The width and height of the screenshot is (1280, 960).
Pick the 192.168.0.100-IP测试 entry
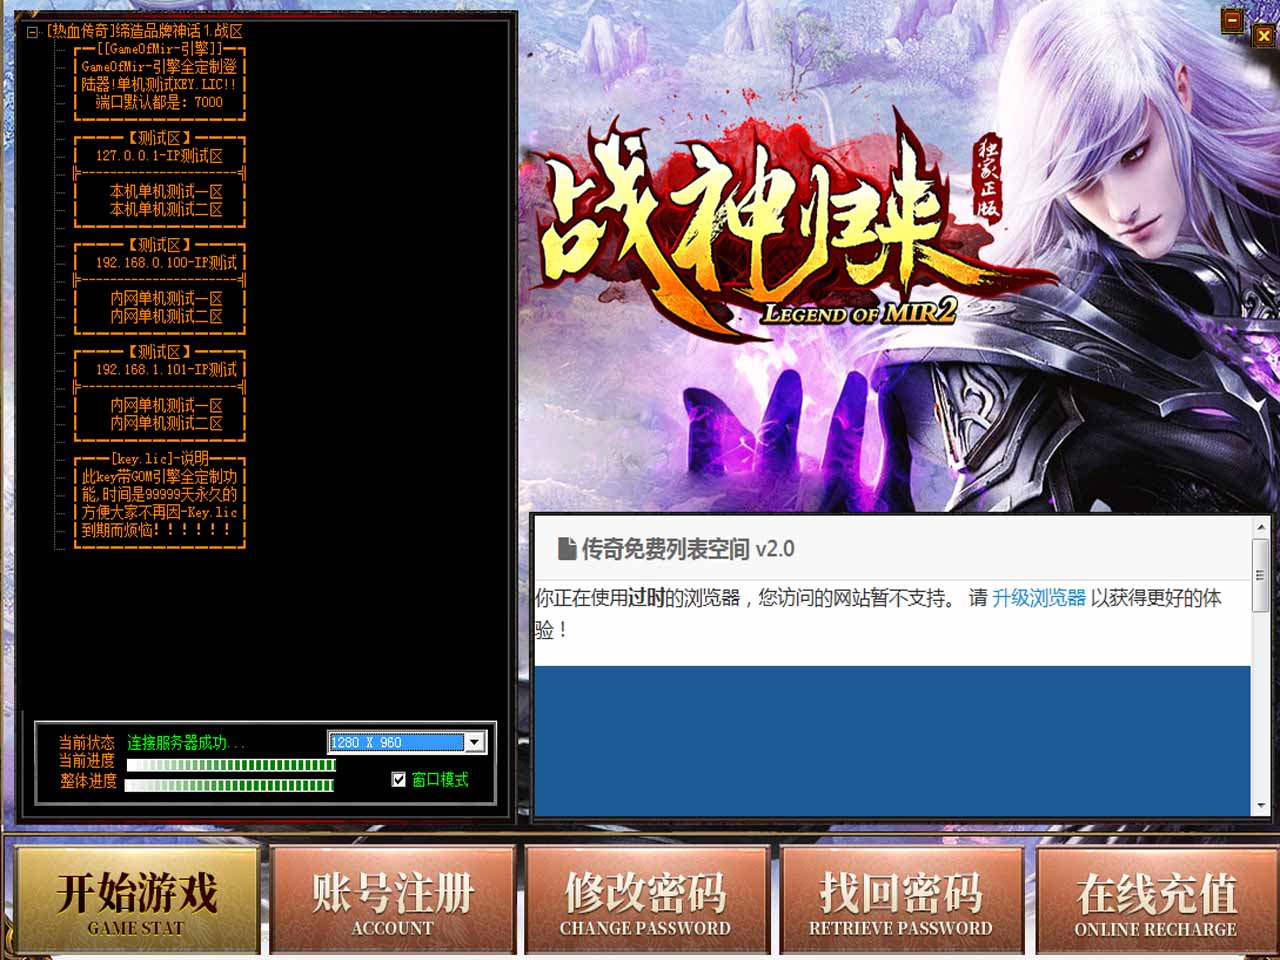[x=166, y=262]
